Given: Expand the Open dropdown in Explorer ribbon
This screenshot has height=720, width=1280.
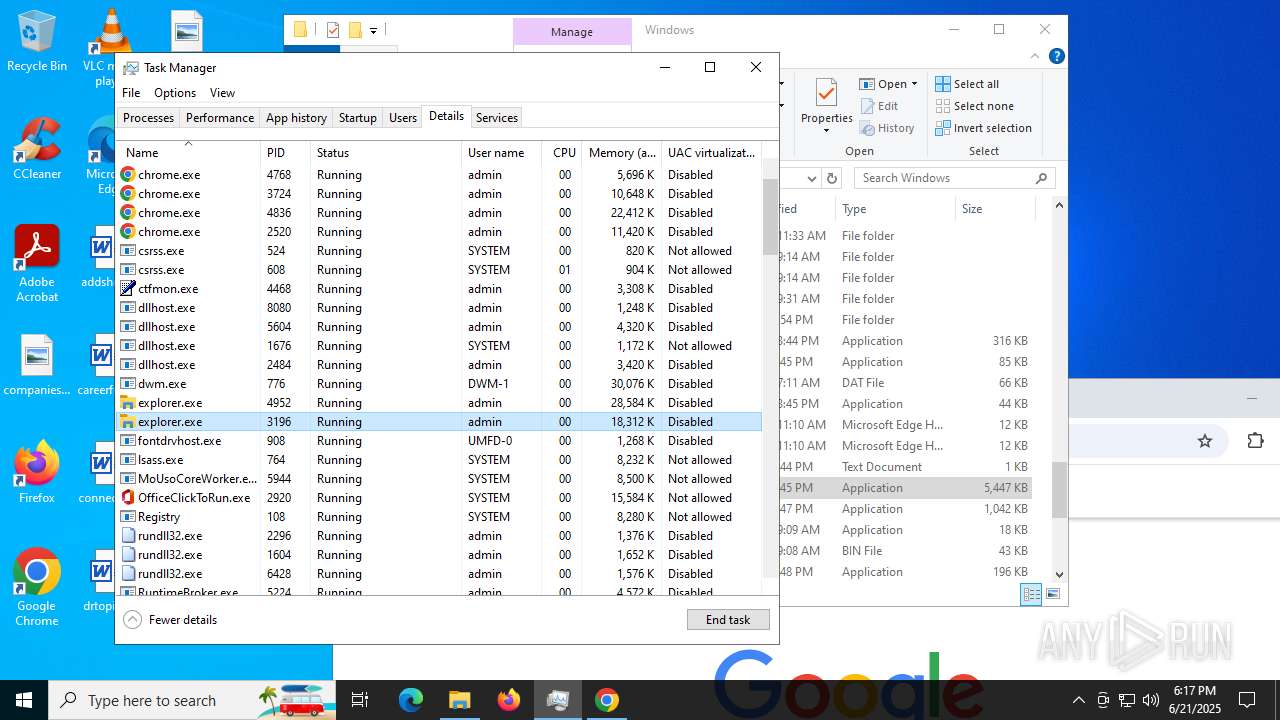Looking at the screenshot, I should pyautogui.click(x=914, y=84).
